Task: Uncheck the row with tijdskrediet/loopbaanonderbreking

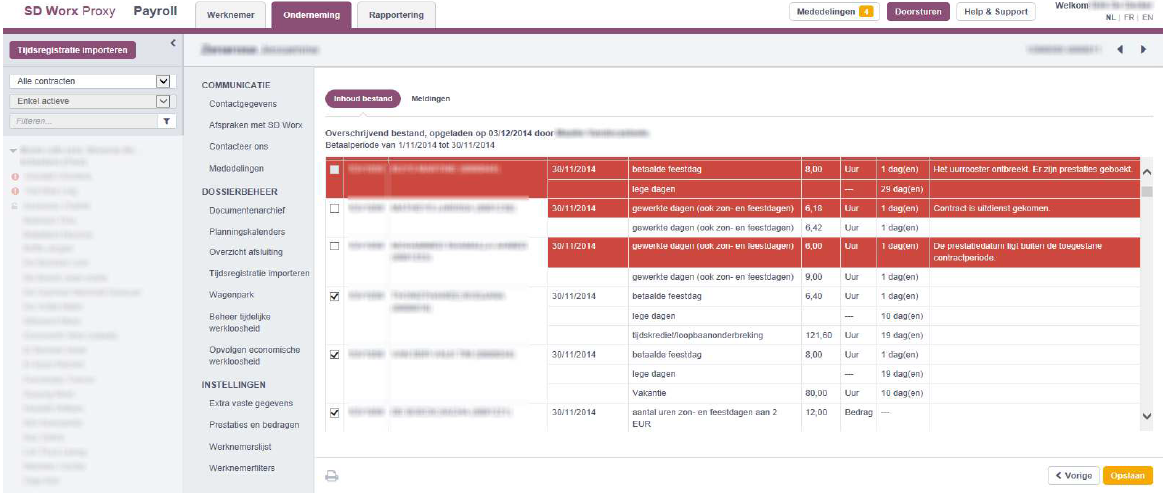Action: (x=335, y=296)
